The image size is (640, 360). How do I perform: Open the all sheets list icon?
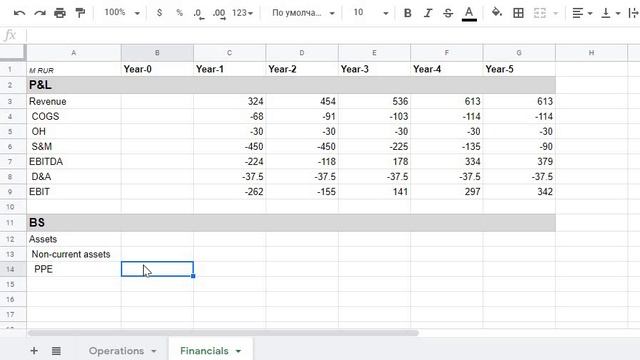56,351
